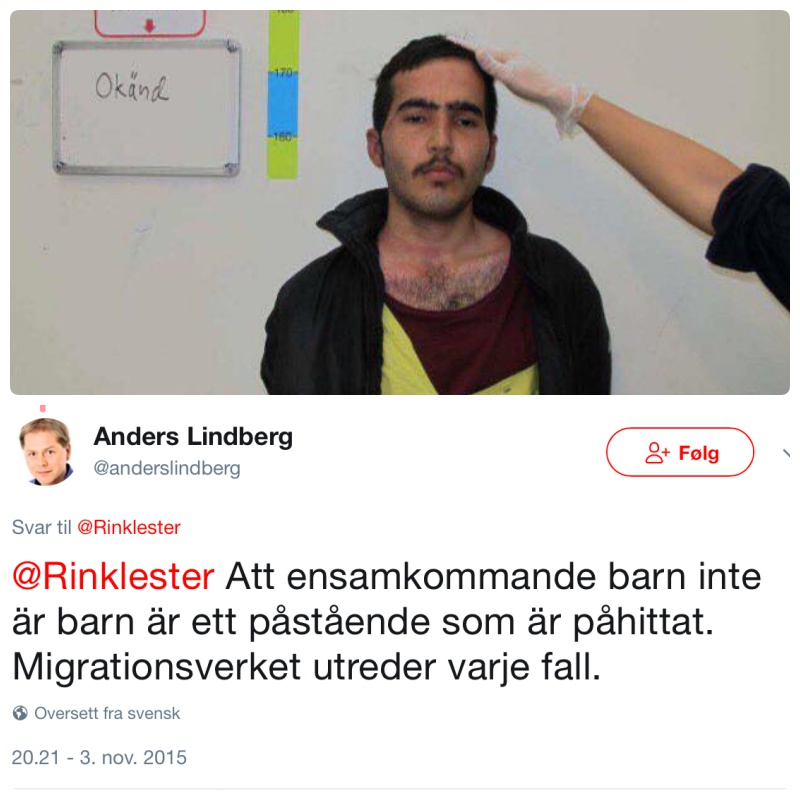Image resolution: width=800 pixels, height=800 pixels.
Task: Open the 20.21 - 3. nov. 2015 timestamp
Action: point(99,758)
